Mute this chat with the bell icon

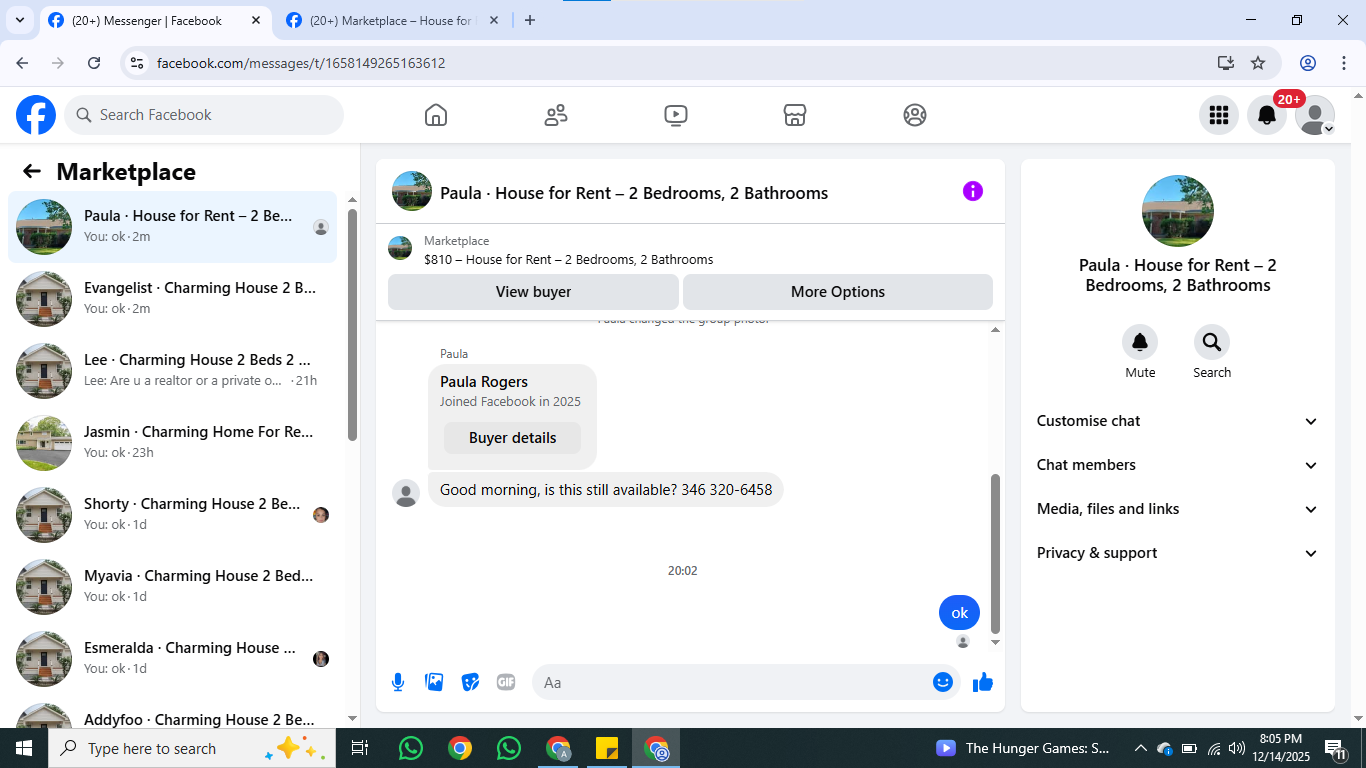(1140, 343)
